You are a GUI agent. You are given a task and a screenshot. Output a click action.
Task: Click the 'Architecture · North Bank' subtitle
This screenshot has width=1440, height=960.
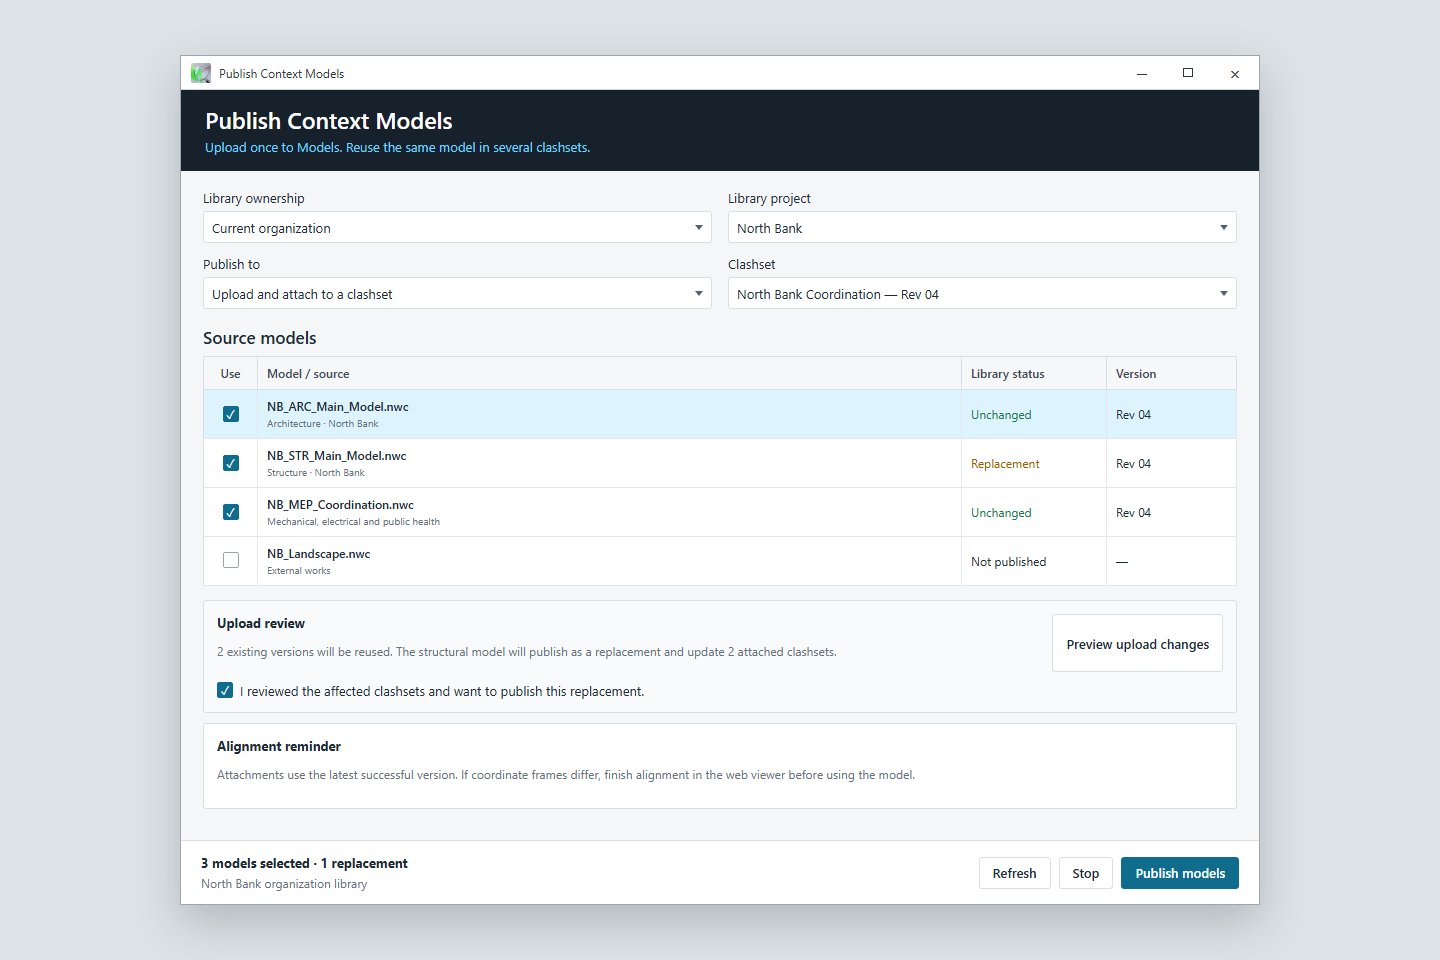click(x=323, y=424)
